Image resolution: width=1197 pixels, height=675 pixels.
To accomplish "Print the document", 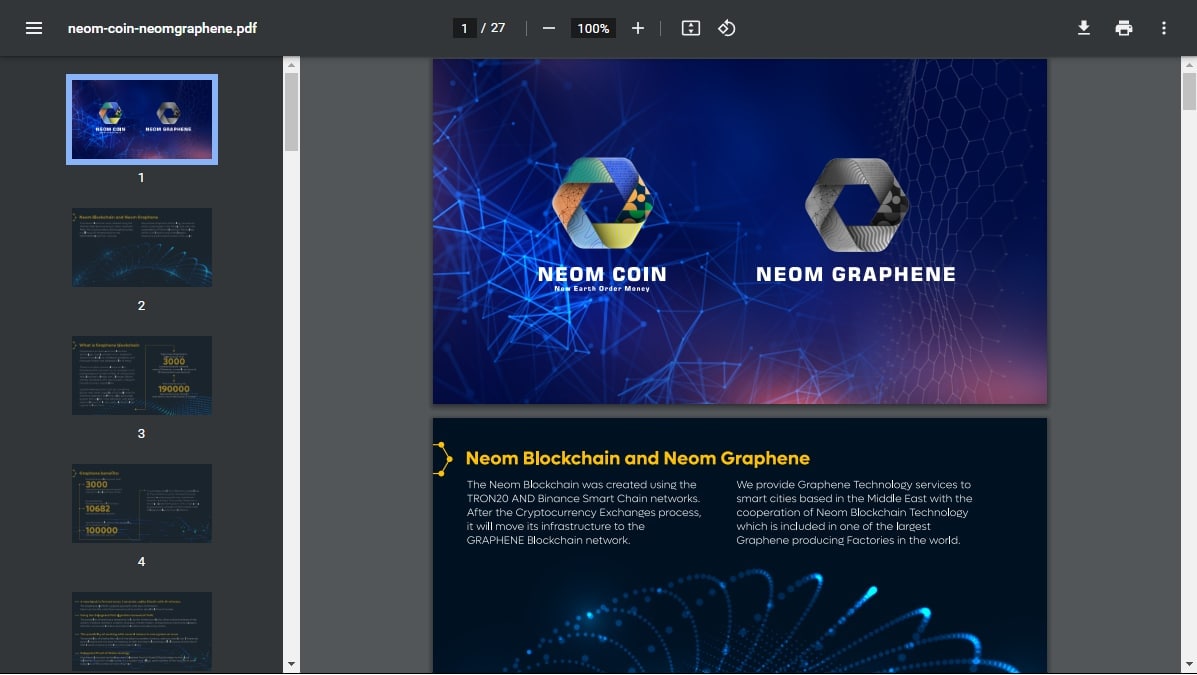I will [x=1124, y=28].
